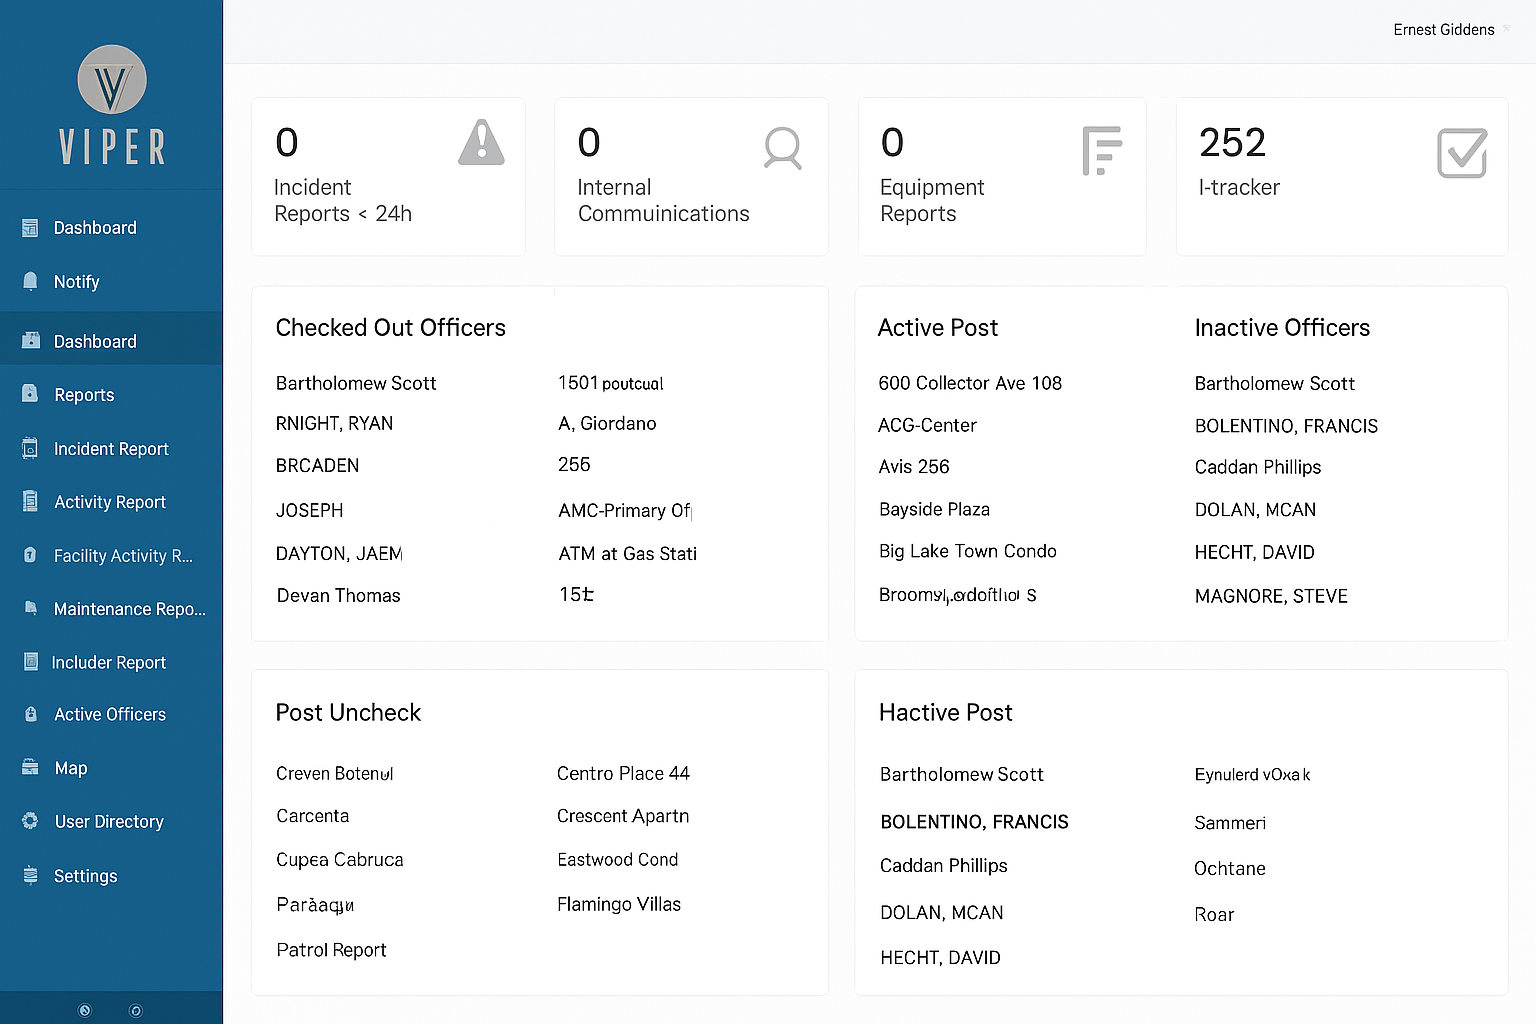Open Maintenance Report in sidebar
This screenshot has width=1536, height=1024.
click(x=129, y=609)
